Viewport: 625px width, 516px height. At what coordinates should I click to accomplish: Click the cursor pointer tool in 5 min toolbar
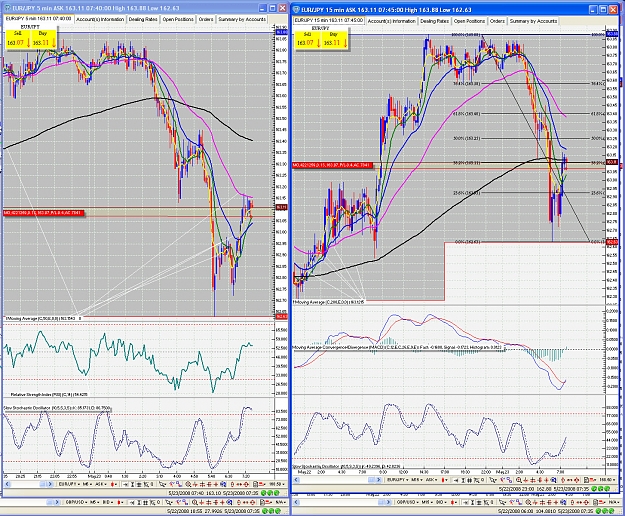162,484
